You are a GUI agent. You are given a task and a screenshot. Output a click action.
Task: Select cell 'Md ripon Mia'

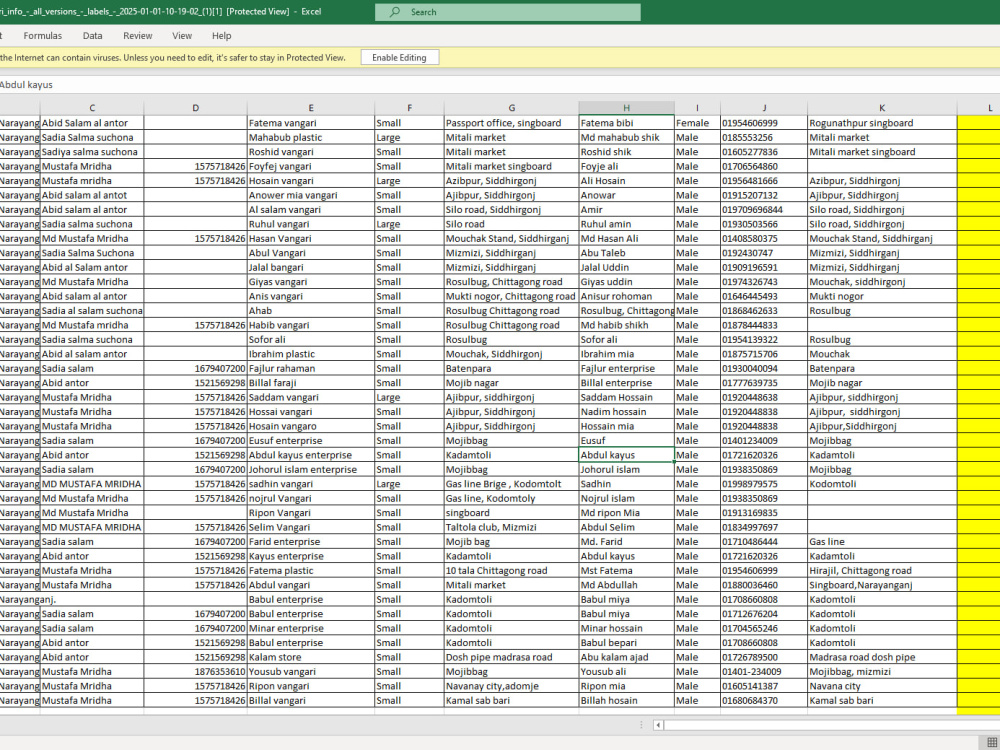click(x=626, y=513)
